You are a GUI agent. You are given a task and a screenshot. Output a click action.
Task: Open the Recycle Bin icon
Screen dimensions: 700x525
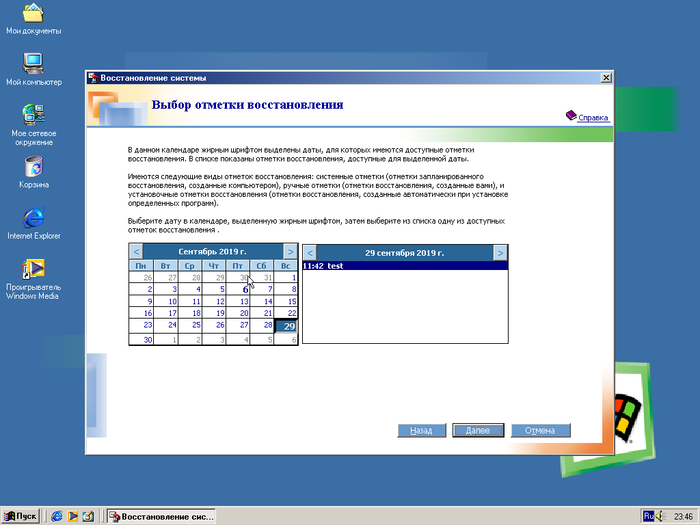tap(33, 172)
